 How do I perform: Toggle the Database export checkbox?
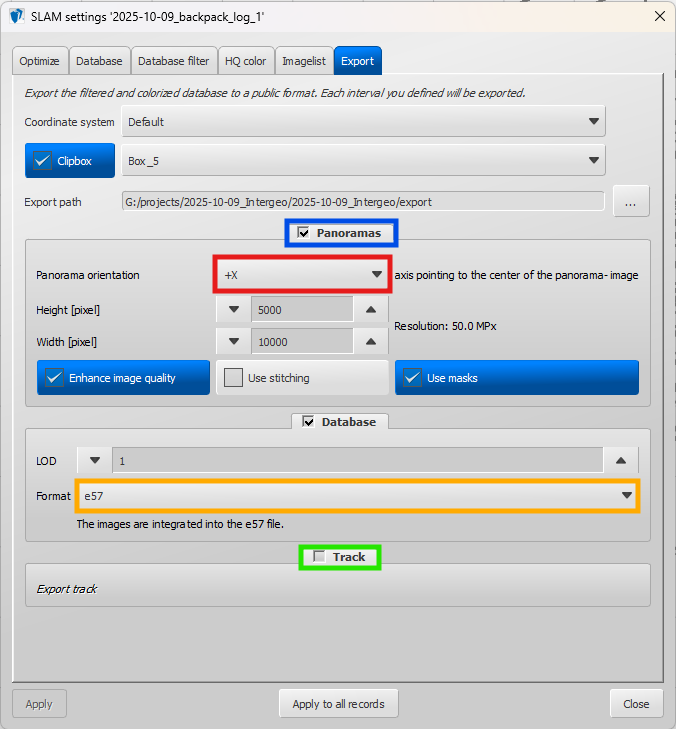[308, 422]
